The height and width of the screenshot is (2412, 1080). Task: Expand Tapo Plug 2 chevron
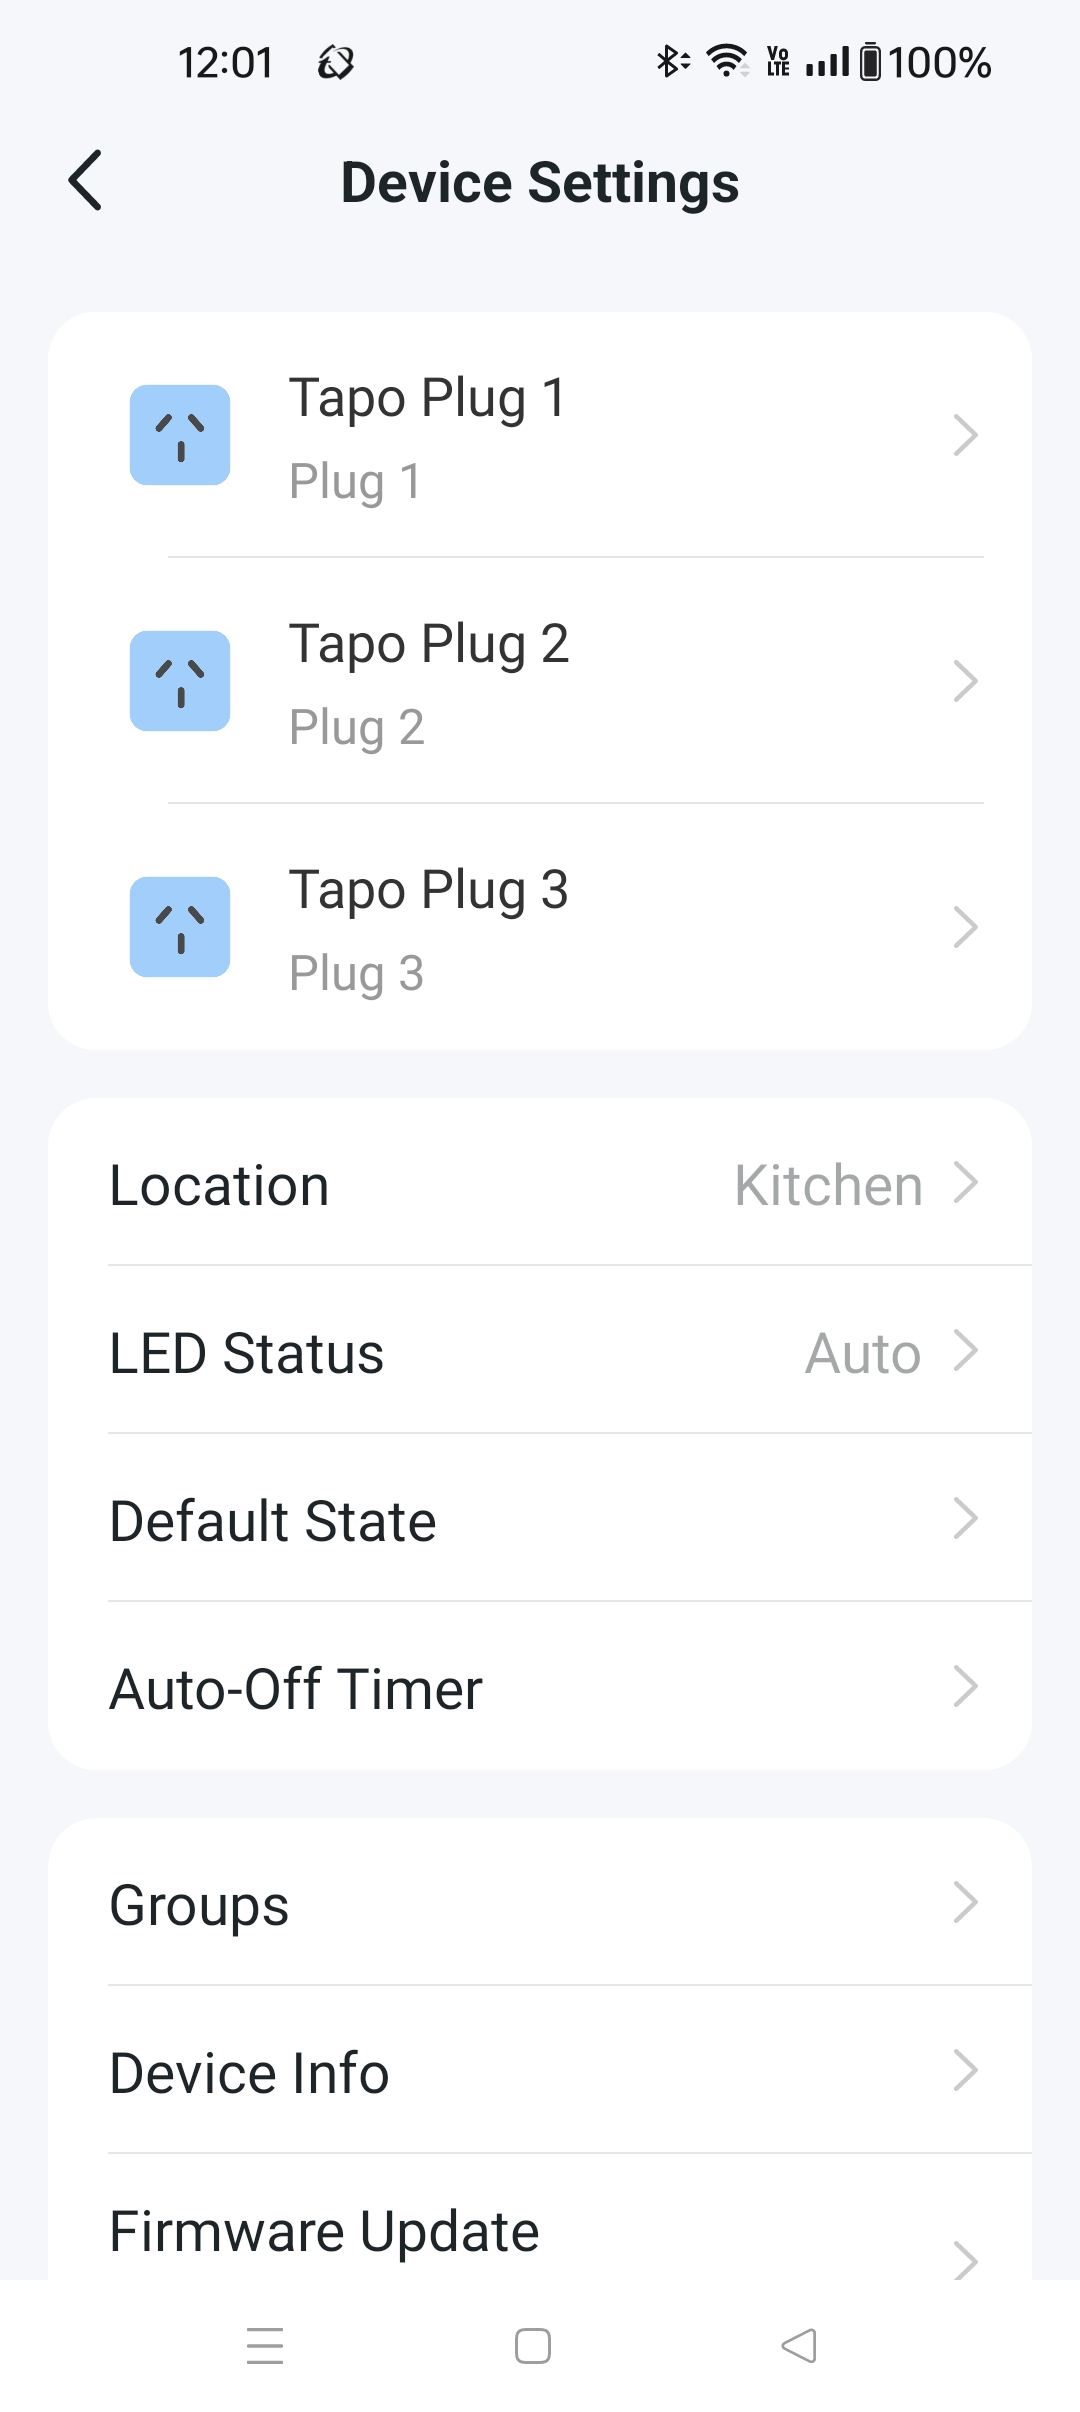tap(964, 681)
